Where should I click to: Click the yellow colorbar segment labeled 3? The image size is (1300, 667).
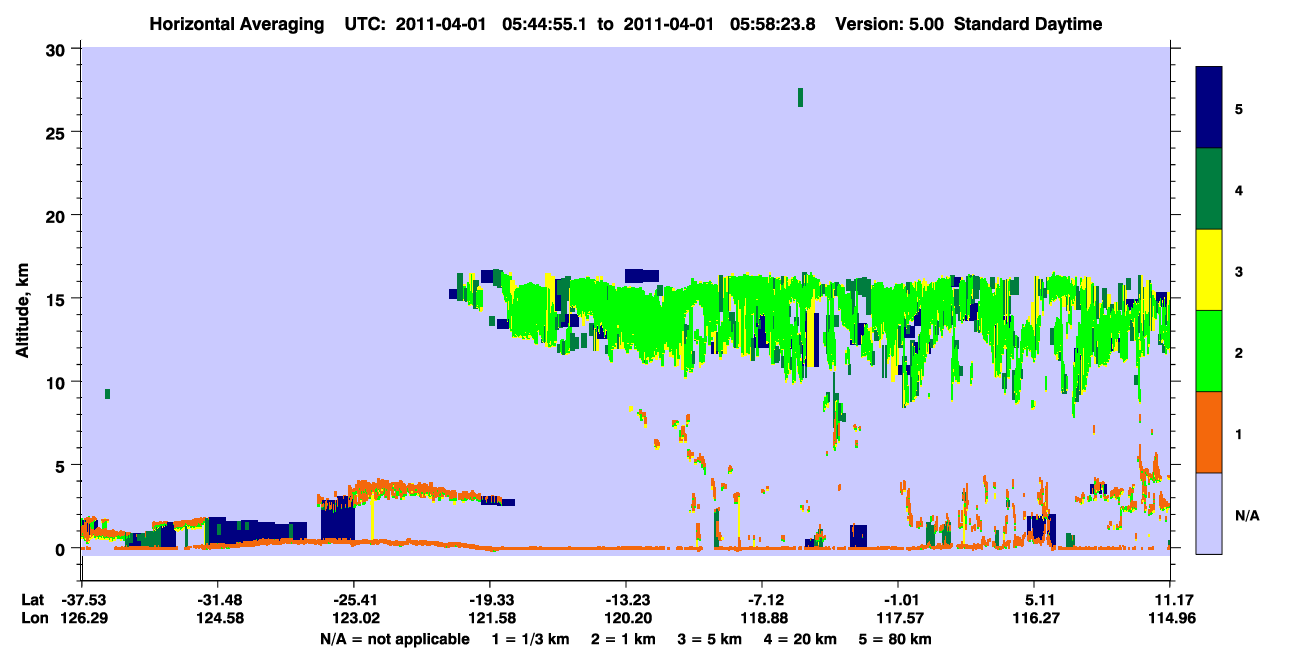(1210, 270)
